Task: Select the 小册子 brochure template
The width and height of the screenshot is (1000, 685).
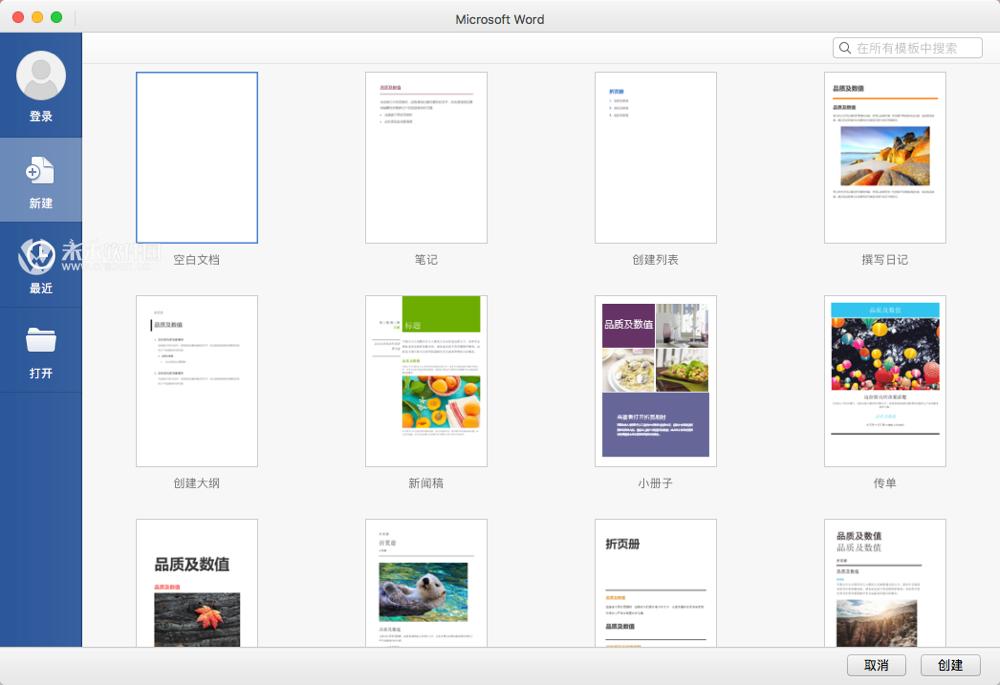Action: coord(656,380)
